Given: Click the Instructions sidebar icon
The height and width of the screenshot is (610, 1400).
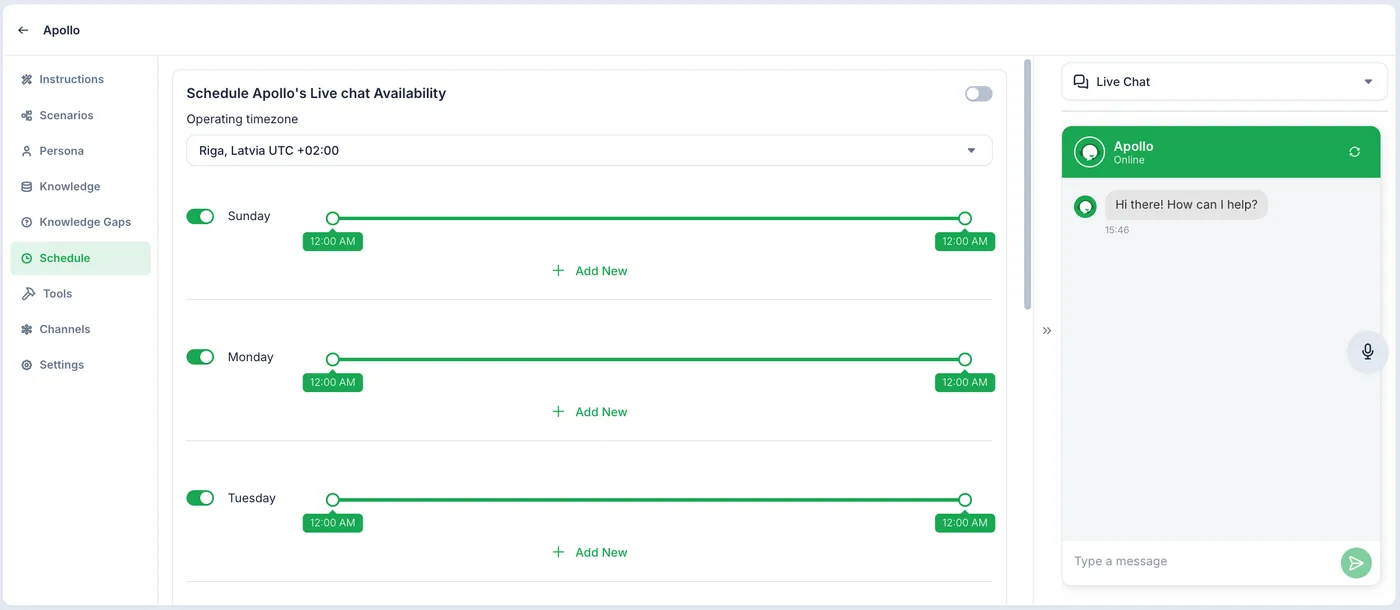Looking at the screenshot, I should click(27, 79).
